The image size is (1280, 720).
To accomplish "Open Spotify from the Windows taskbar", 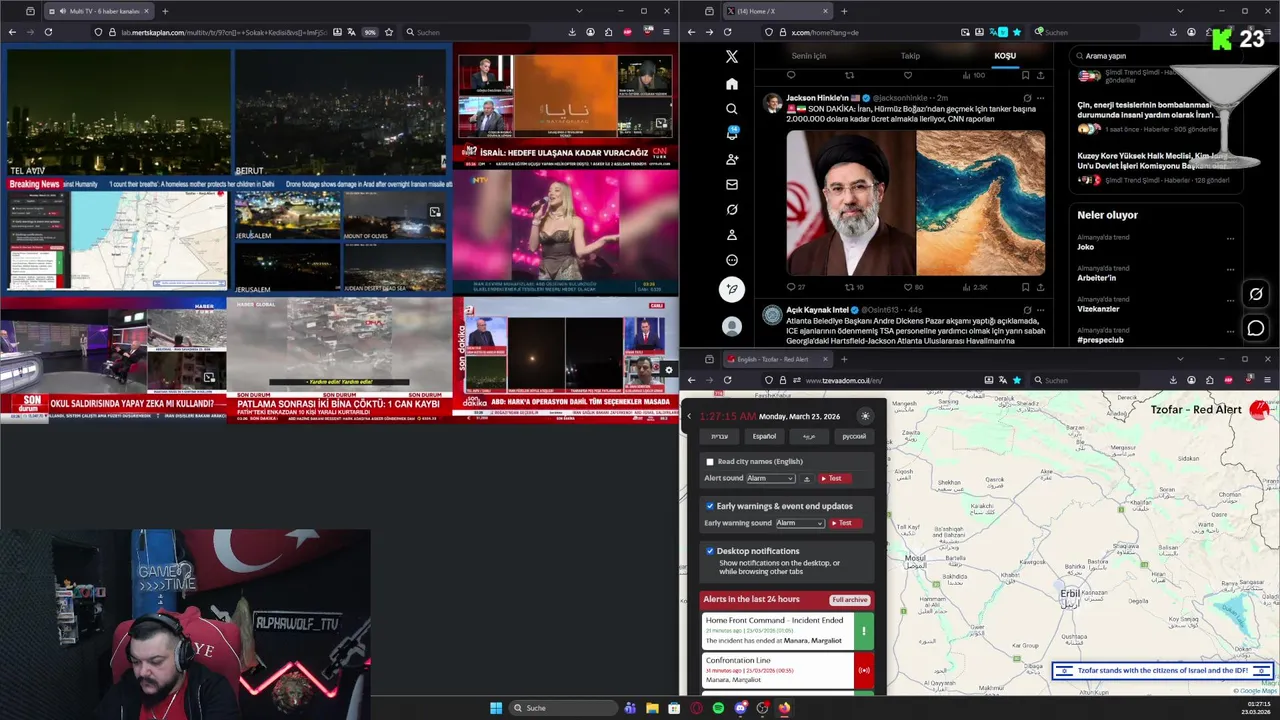I will pyautogui.click(x=718, y=708).
